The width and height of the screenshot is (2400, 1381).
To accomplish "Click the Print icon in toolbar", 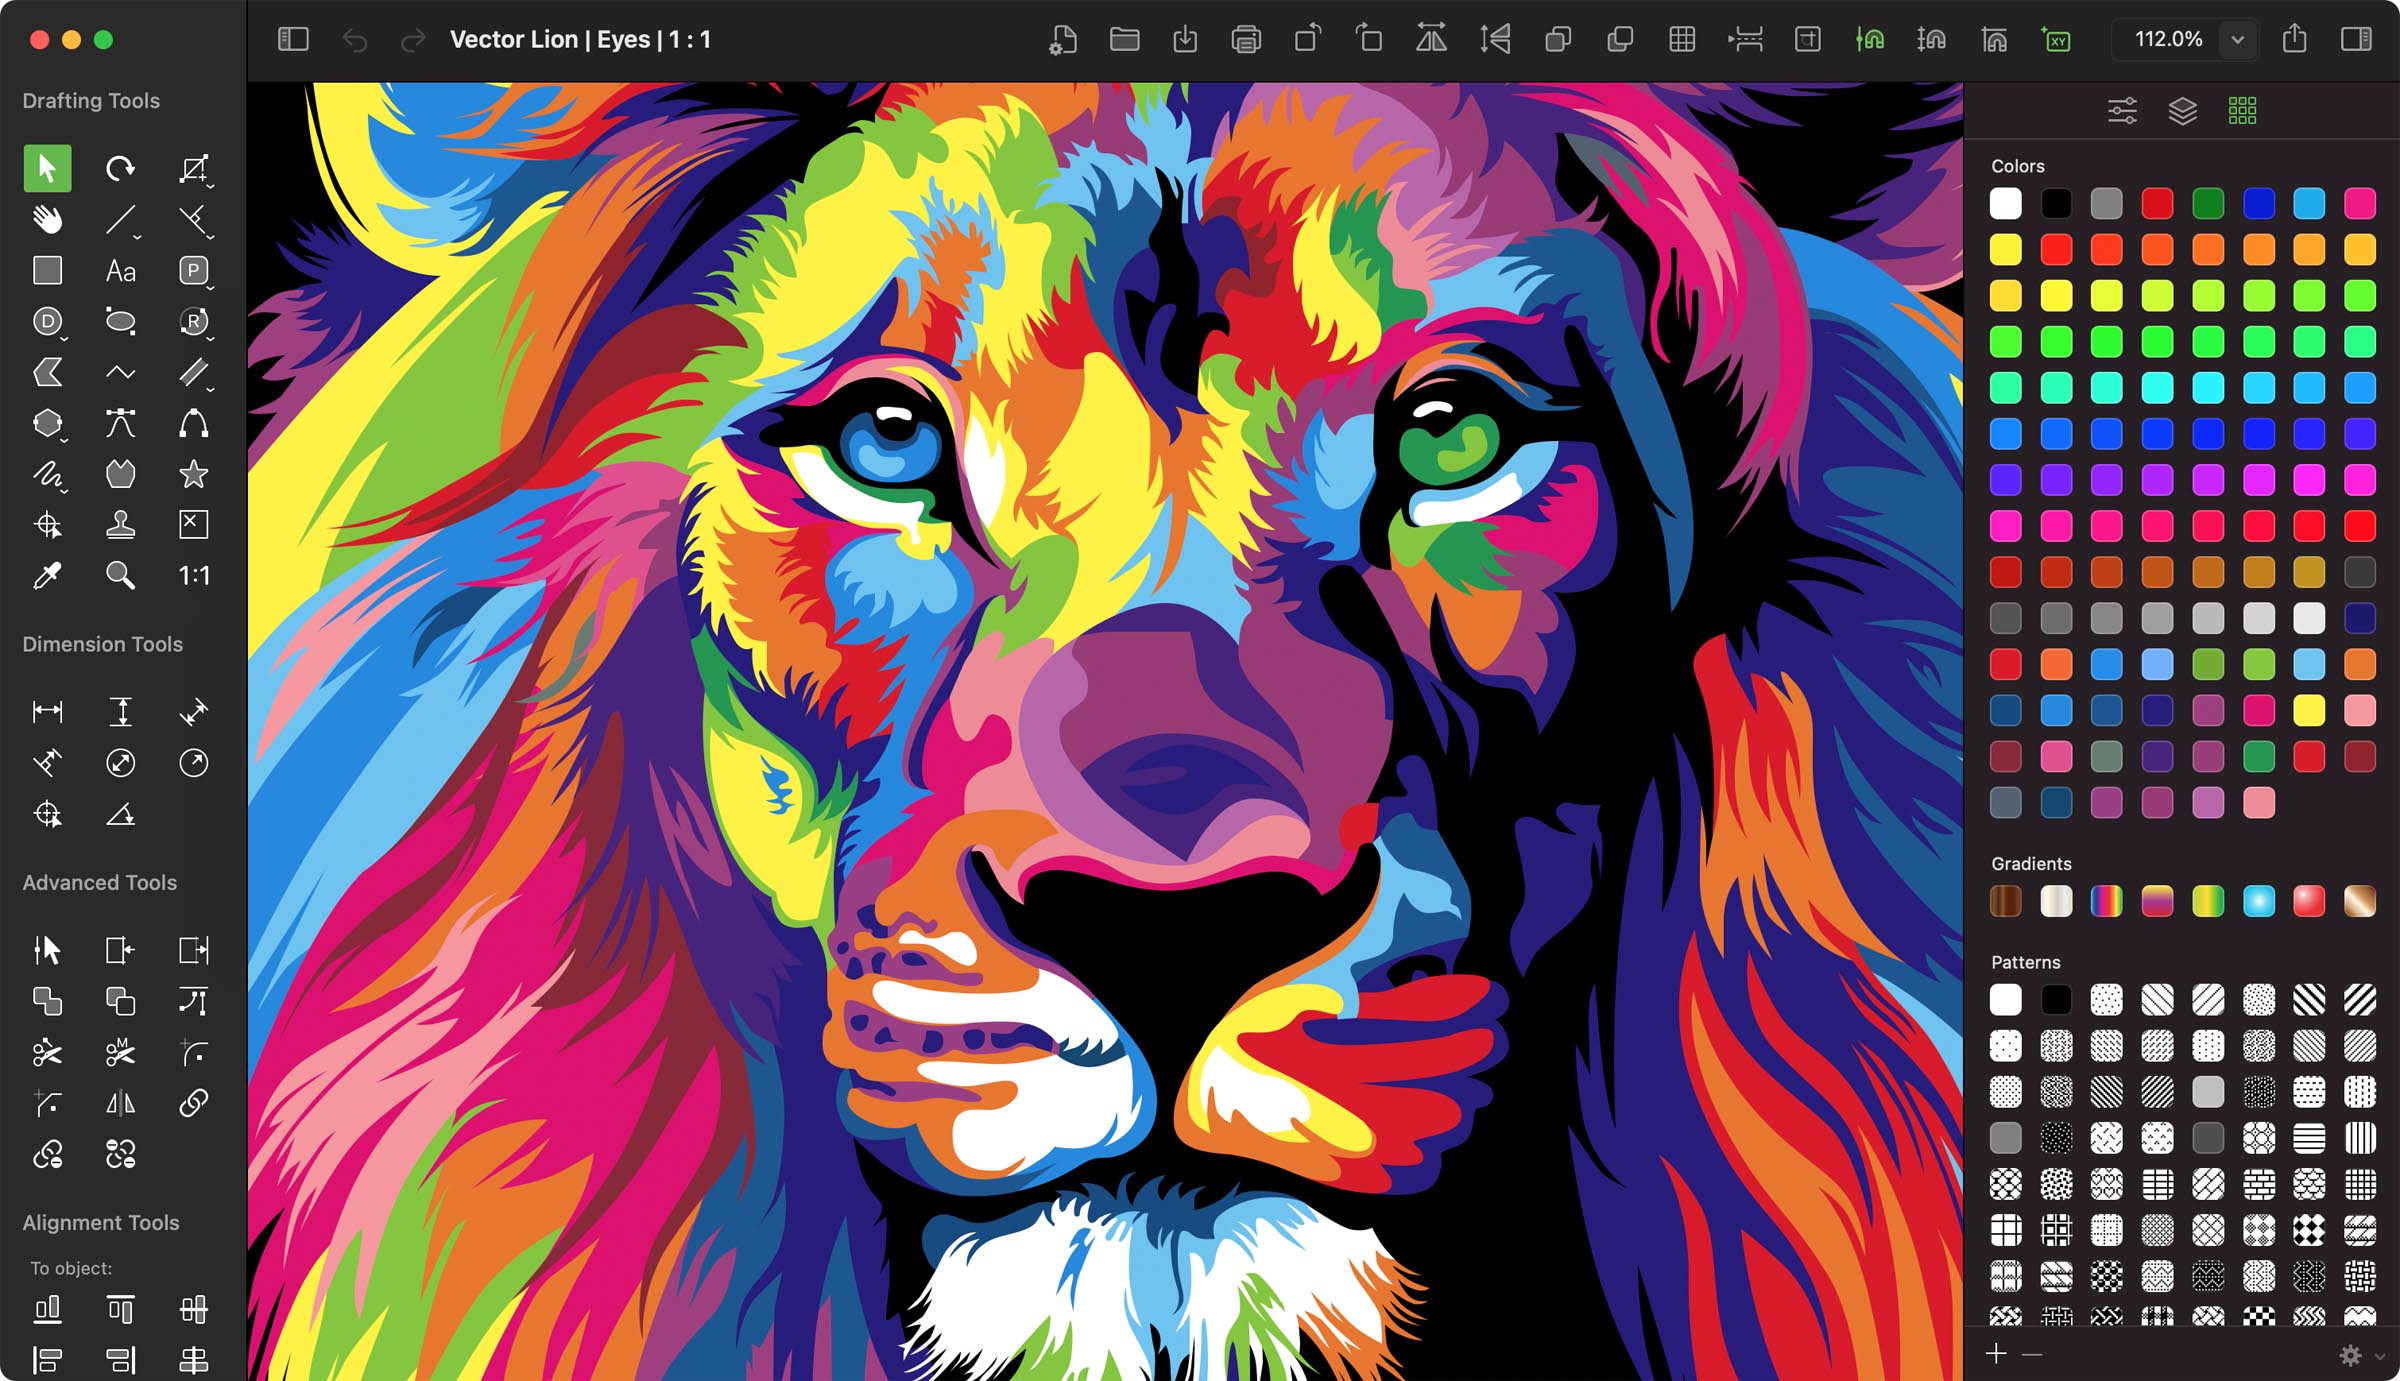I will 1246,39.
